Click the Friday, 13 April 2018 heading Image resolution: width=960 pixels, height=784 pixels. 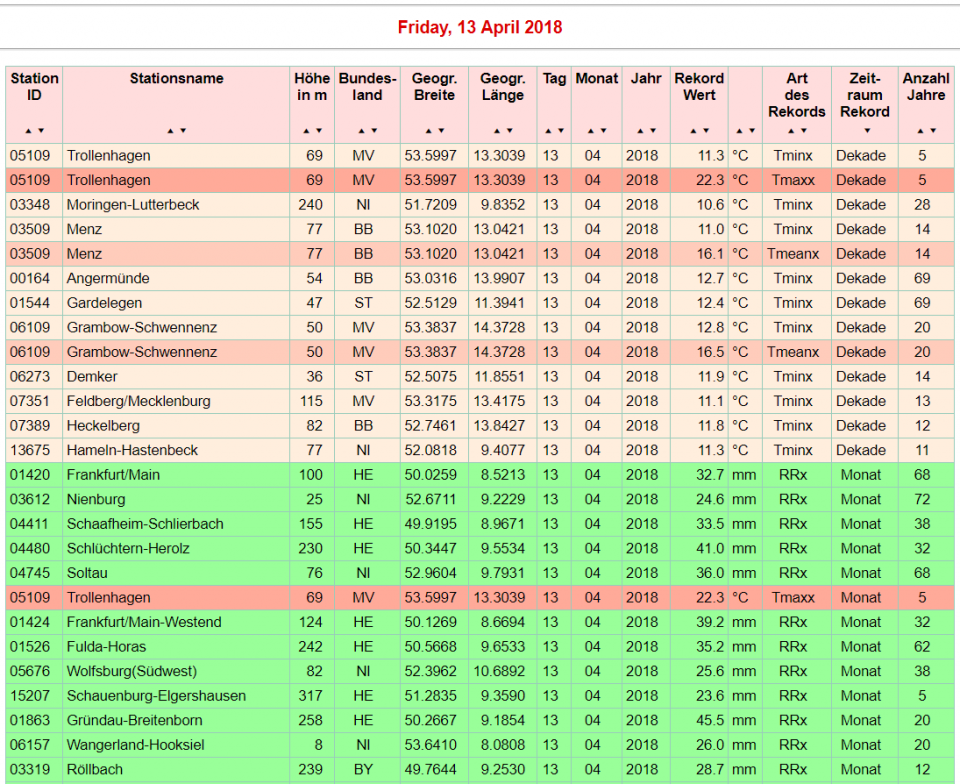pos(480,27)
